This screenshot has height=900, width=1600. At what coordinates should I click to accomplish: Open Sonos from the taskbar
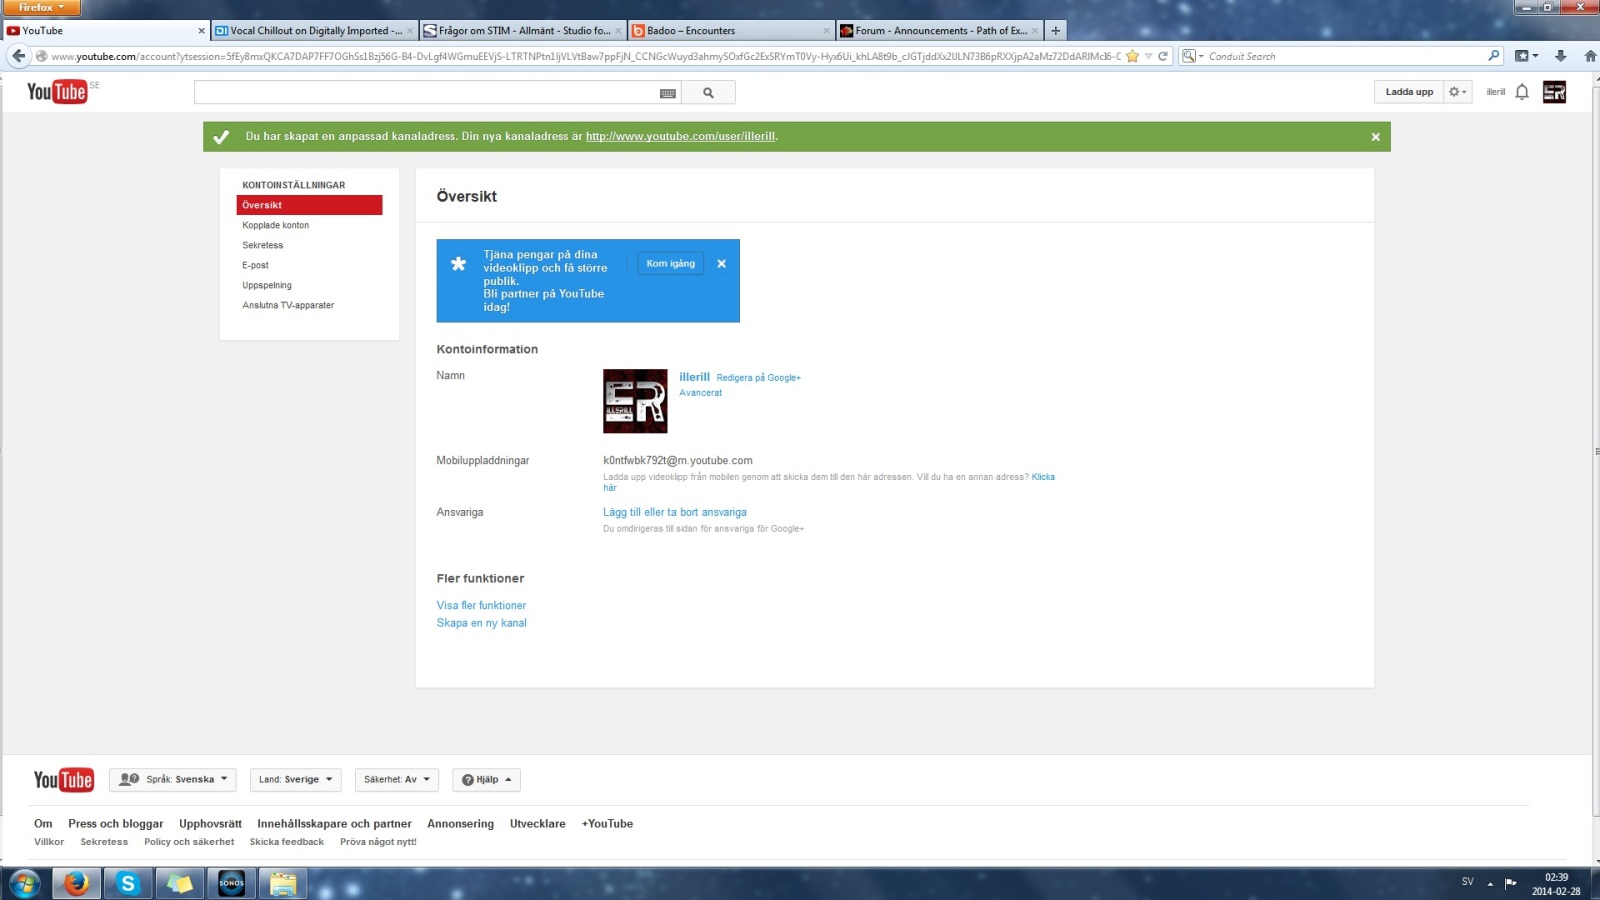point(231,883)
